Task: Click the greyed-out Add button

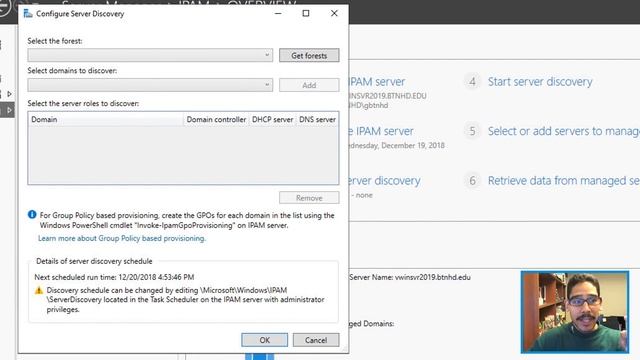Action: (309, 85)
